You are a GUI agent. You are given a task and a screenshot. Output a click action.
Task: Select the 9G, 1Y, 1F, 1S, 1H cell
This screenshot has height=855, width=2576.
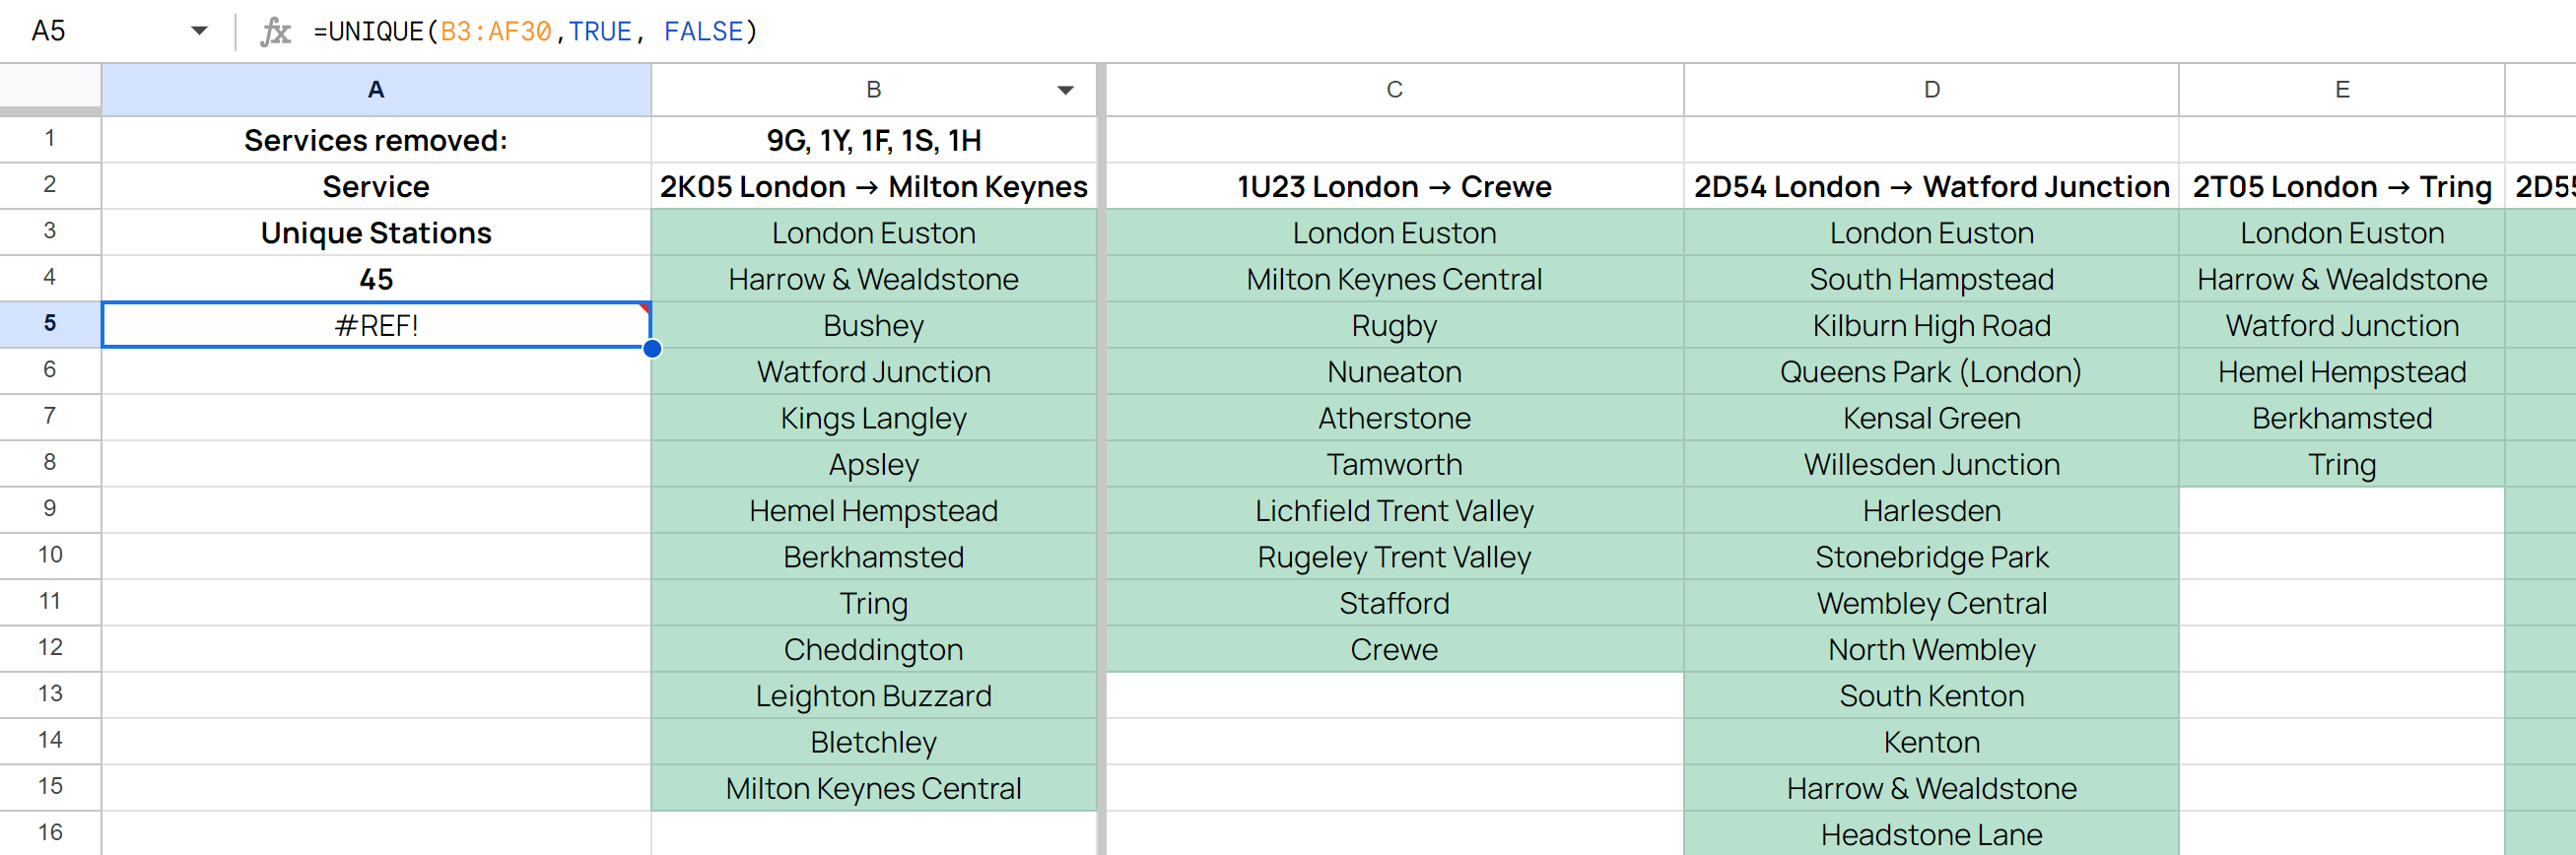[874, 140]
